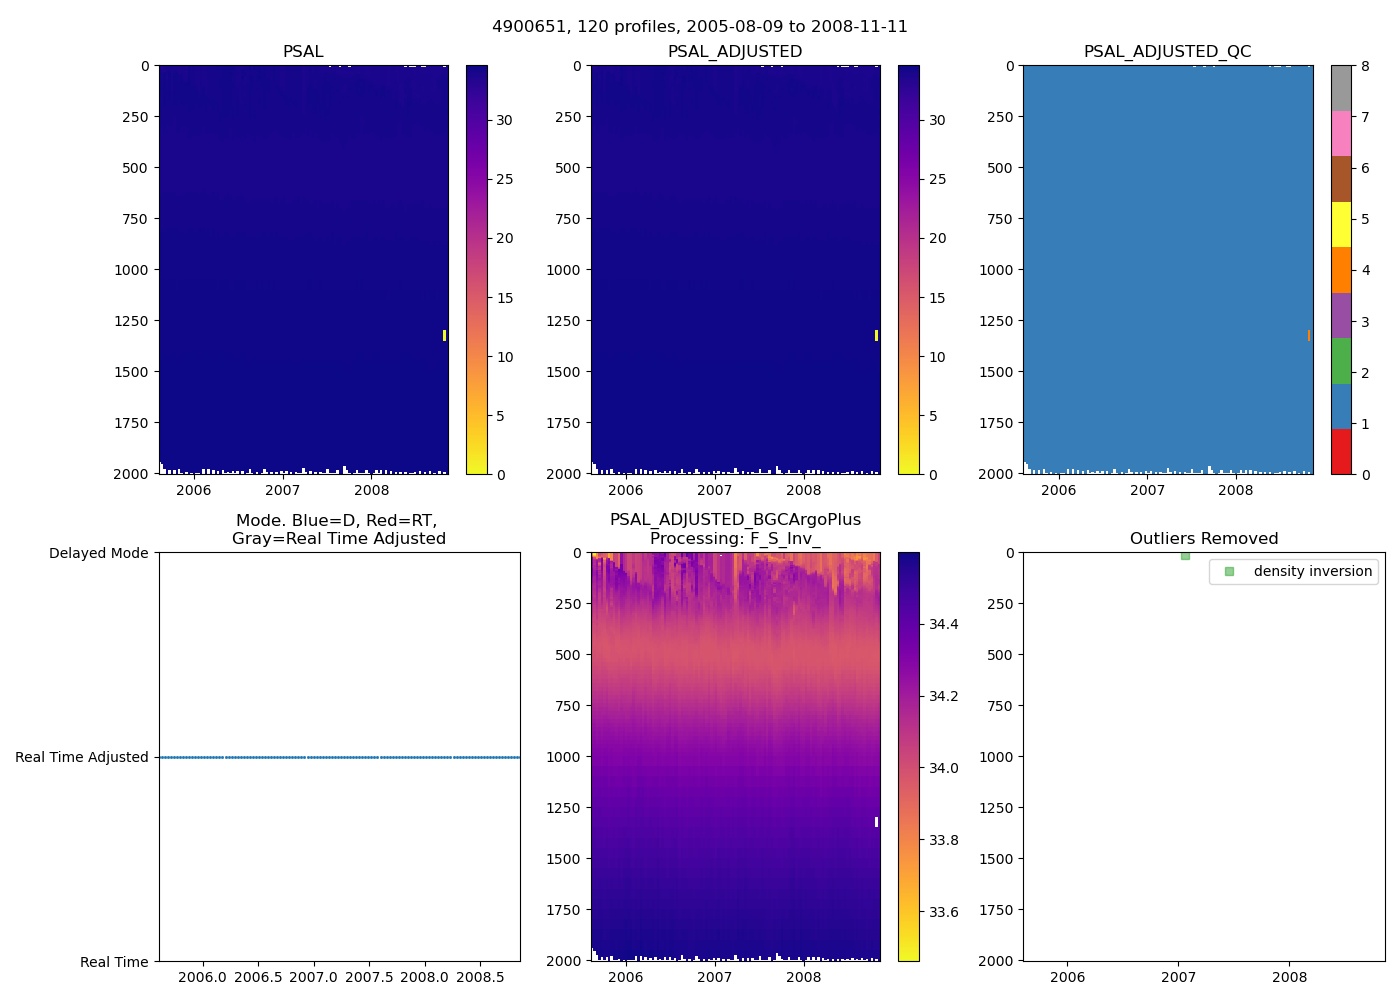Image resolution: width=1400 pixels, height=1000 pixels.
Task: Select the red QC colorbar segment
Action: coord(1341,452)
